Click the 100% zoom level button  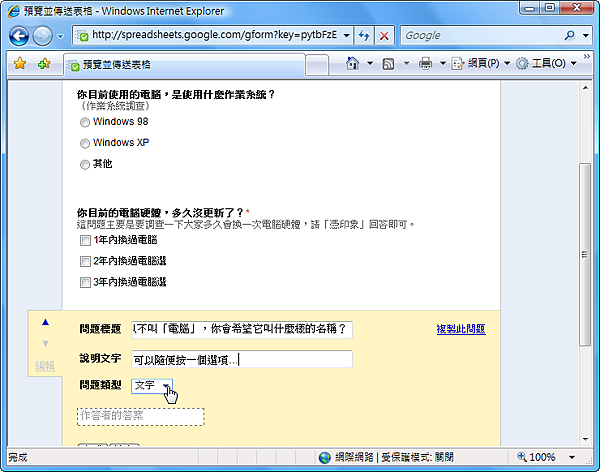click(536, 457)
